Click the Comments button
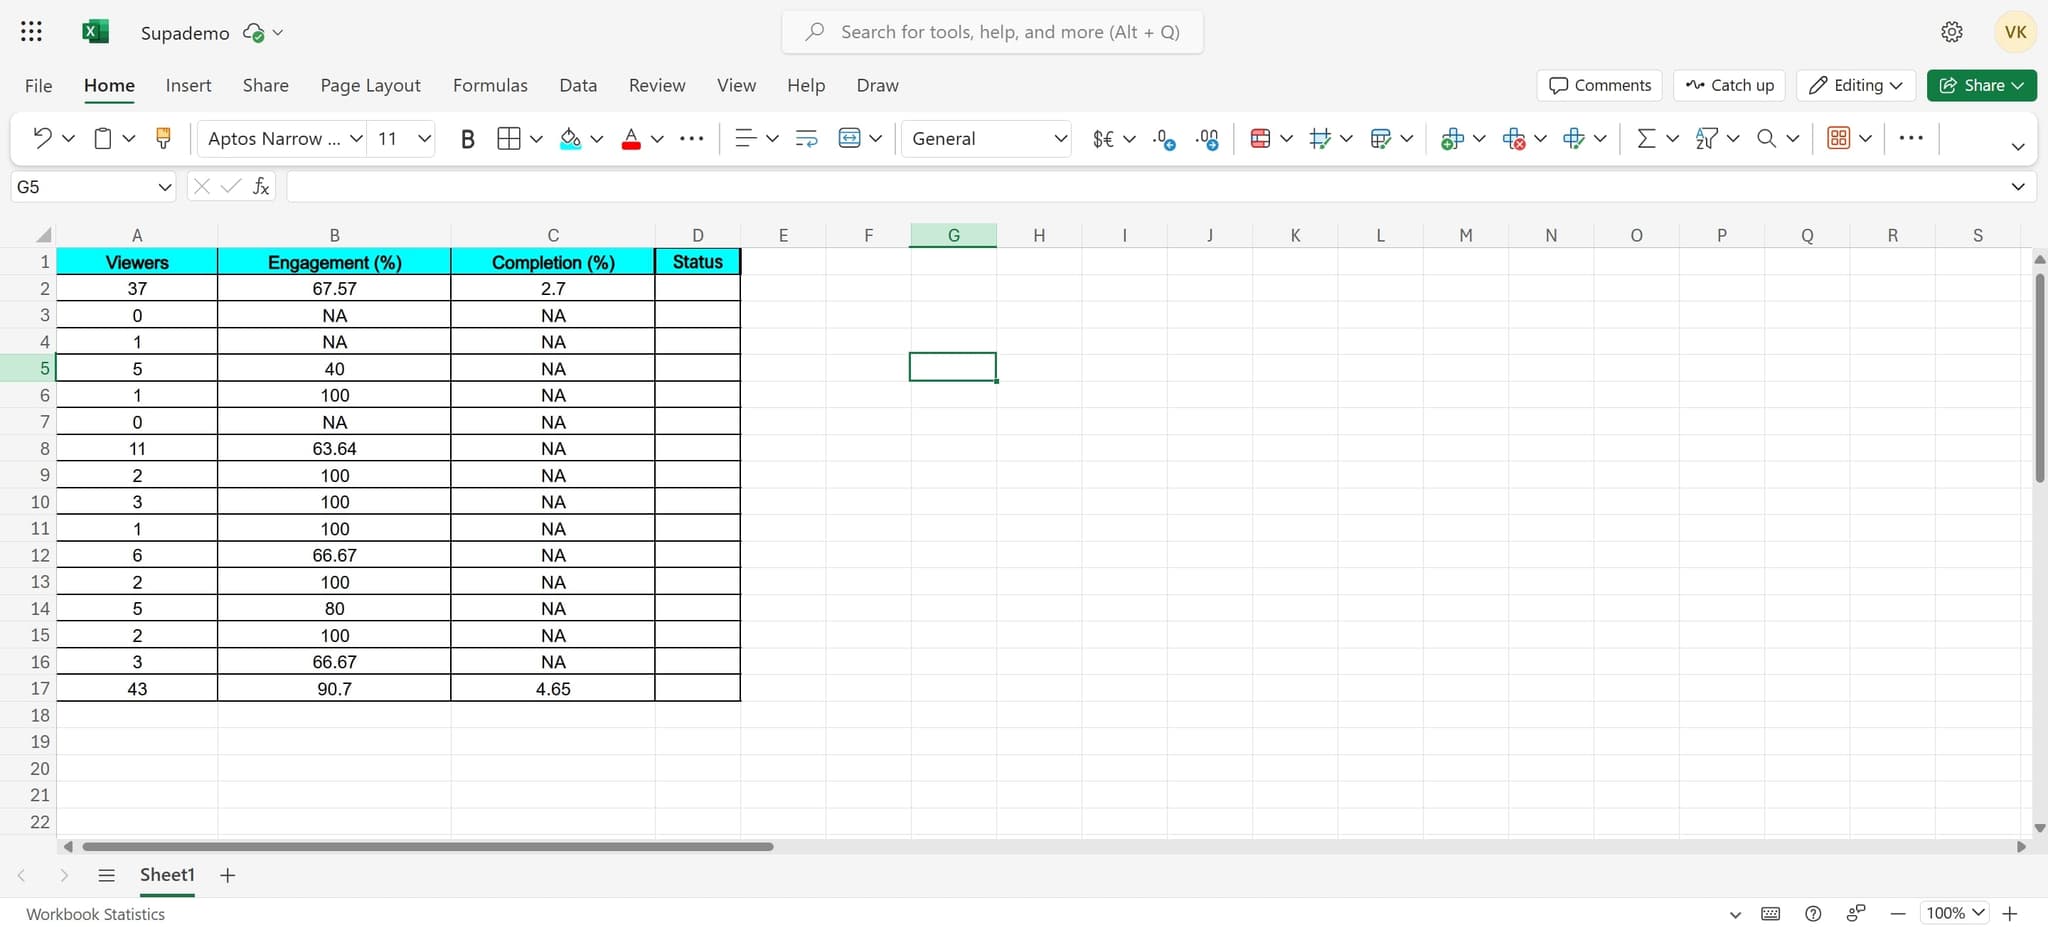The height and width of the screenshot is (927, 2048). point(1599,85)
